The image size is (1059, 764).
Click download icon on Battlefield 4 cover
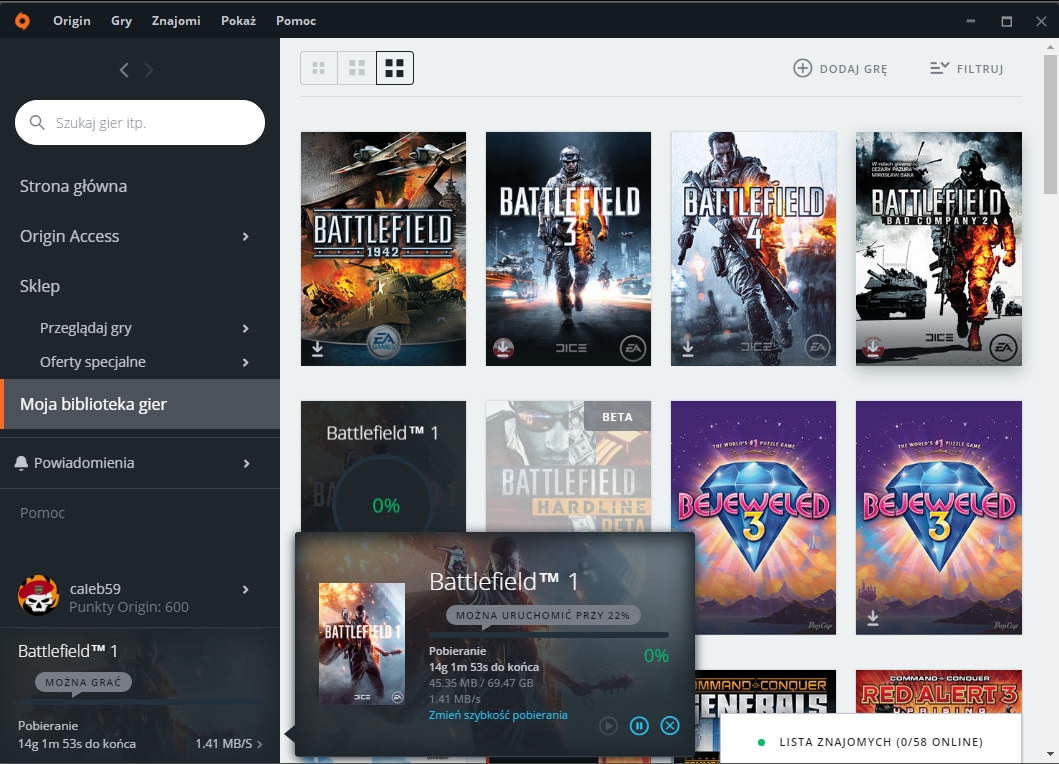point(688,349)
